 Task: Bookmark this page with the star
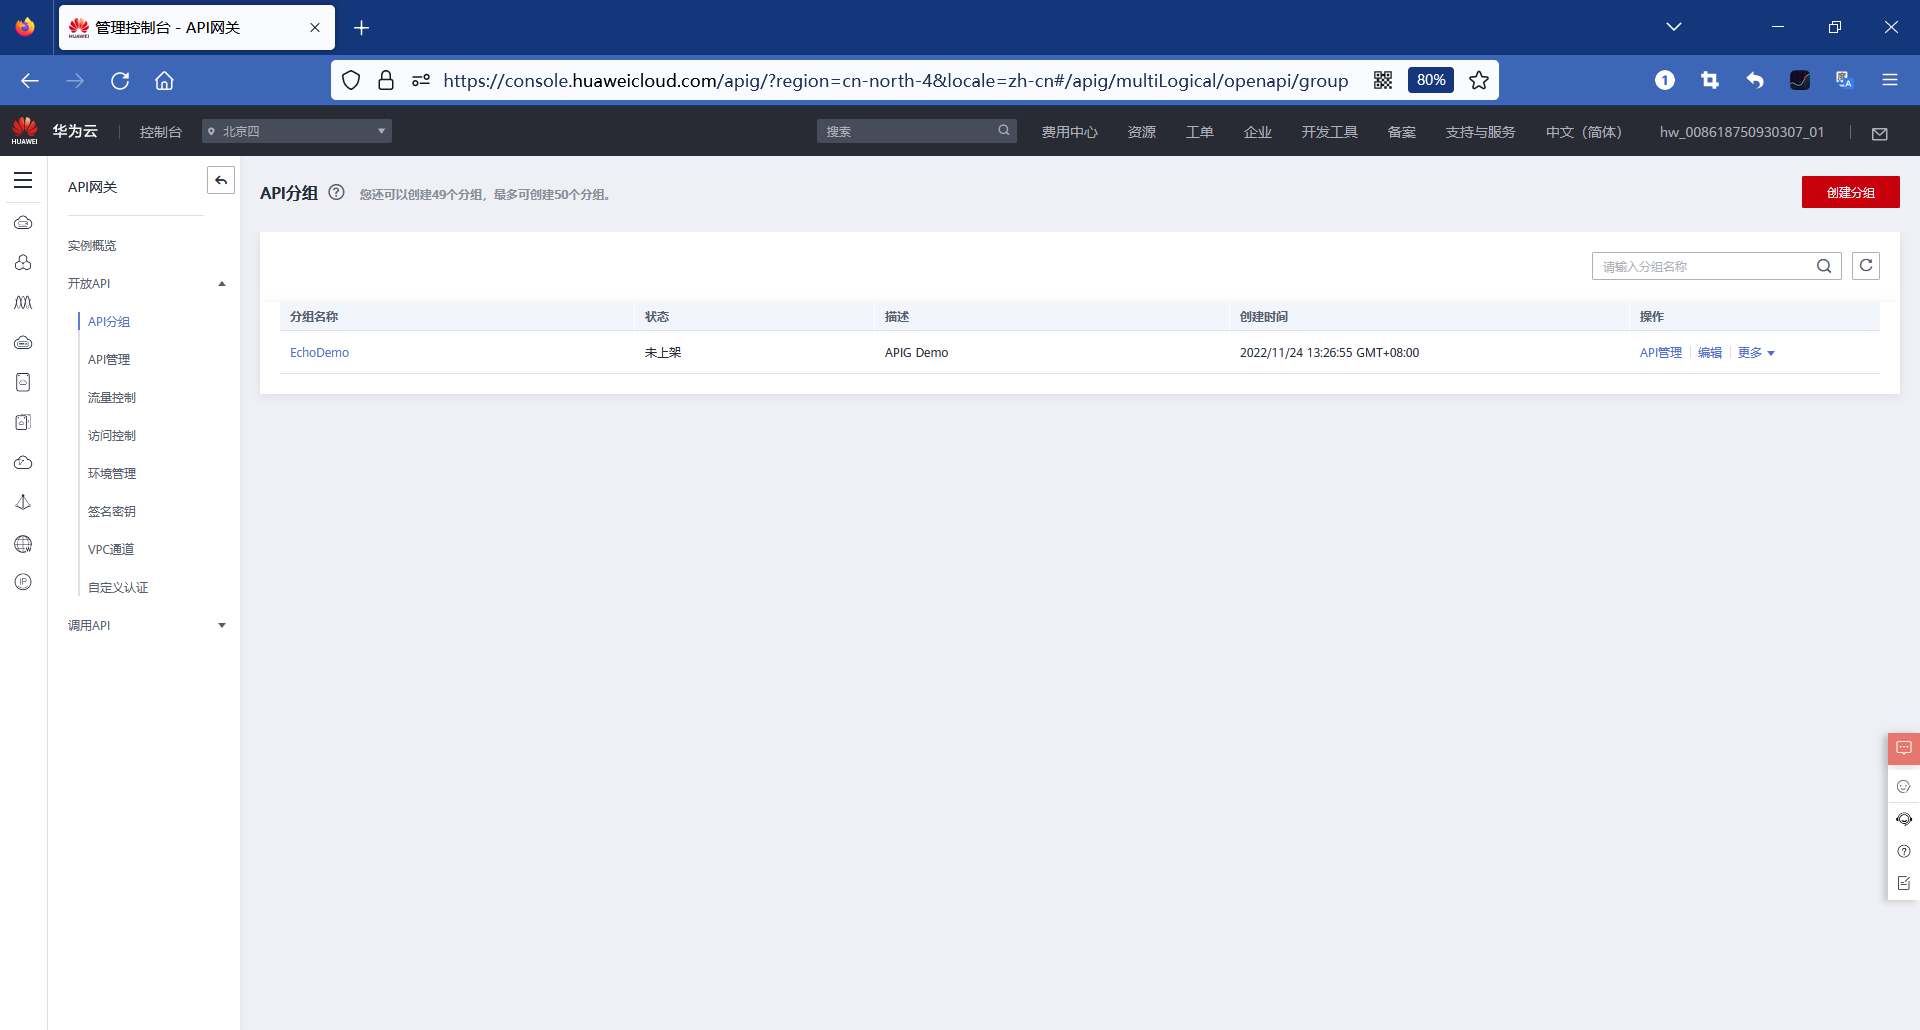click(x=1479, y=80)
